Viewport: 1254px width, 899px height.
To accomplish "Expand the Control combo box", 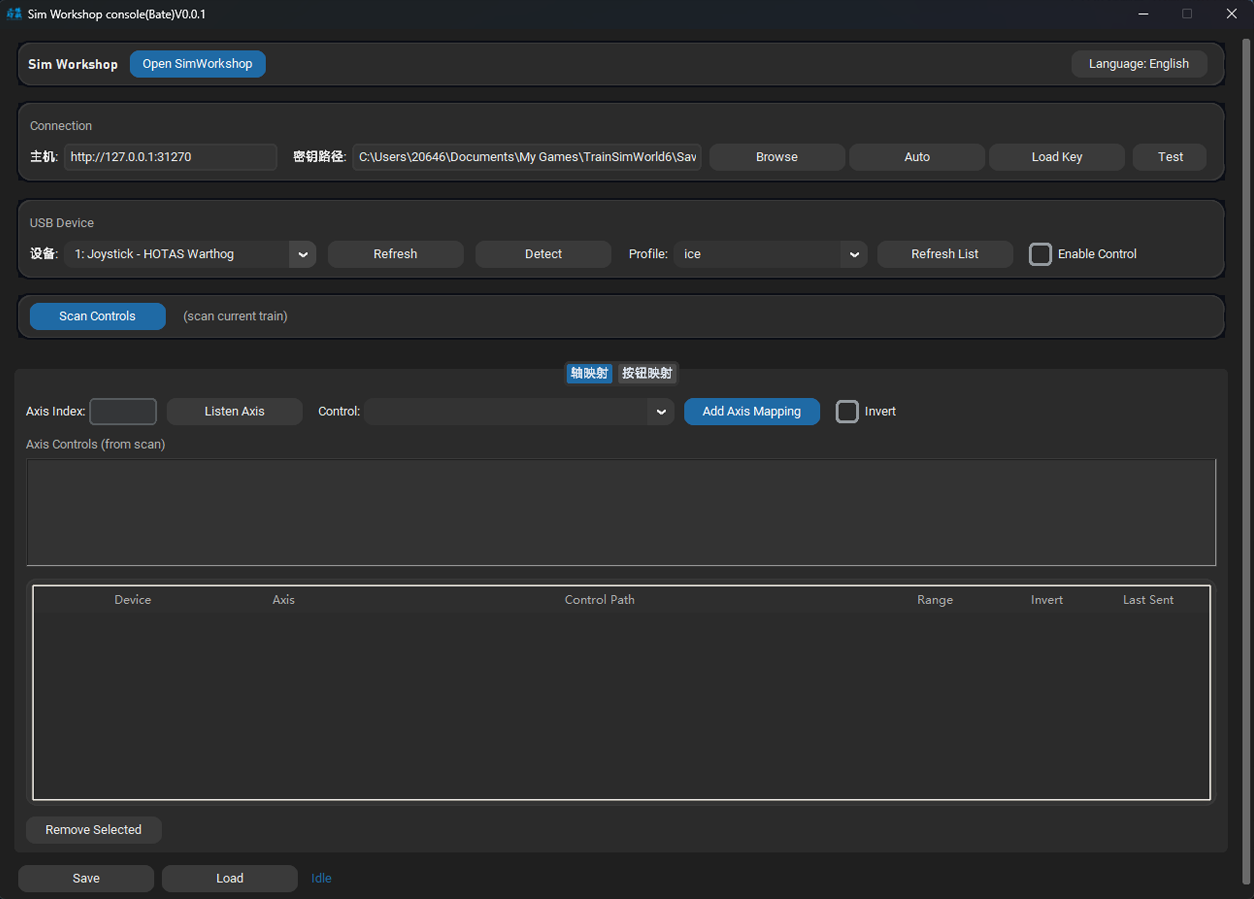I will (x=660, y=412).
